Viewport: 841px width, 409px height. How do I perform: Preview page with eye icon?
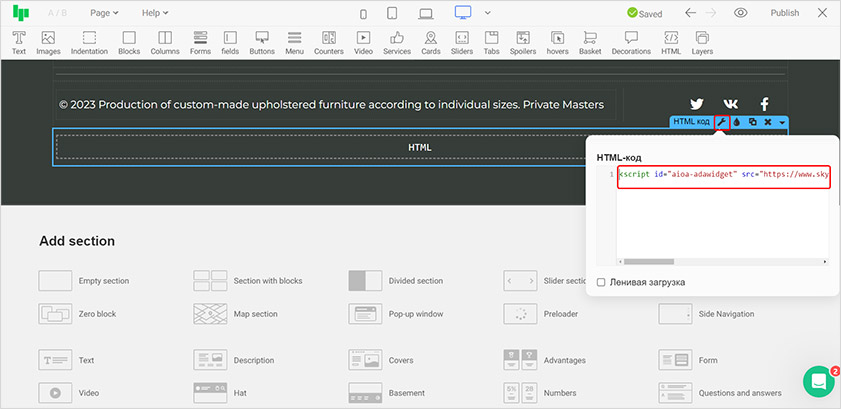(741, 13)
